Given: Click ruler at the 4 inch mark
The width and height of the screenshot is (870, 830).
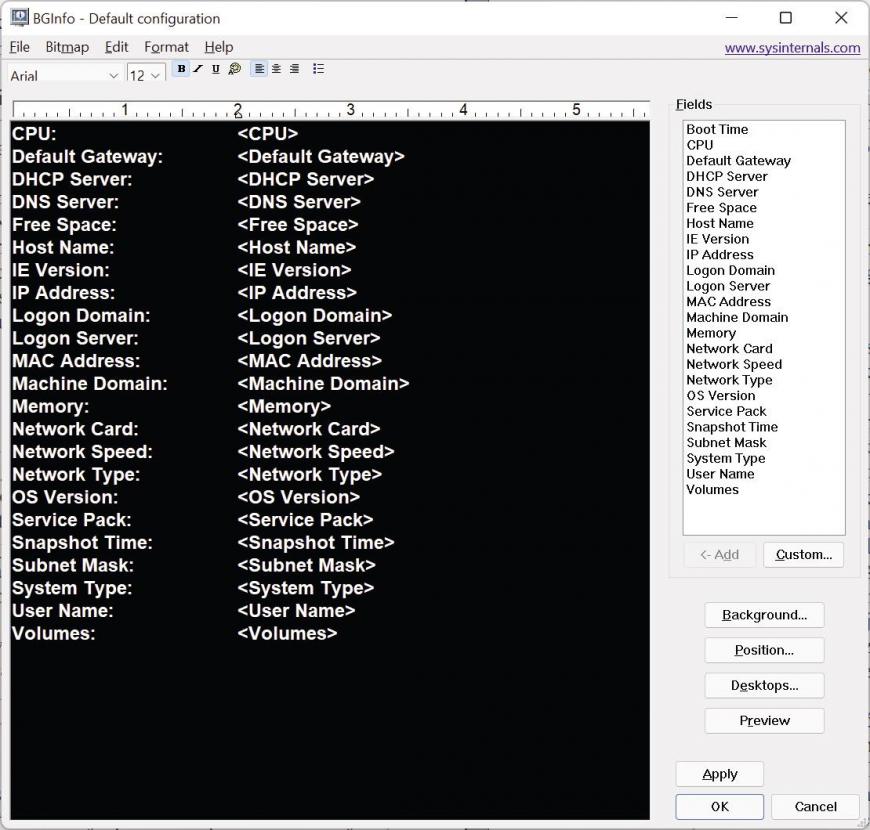Looking at the screenshot, I should [463, 110].
